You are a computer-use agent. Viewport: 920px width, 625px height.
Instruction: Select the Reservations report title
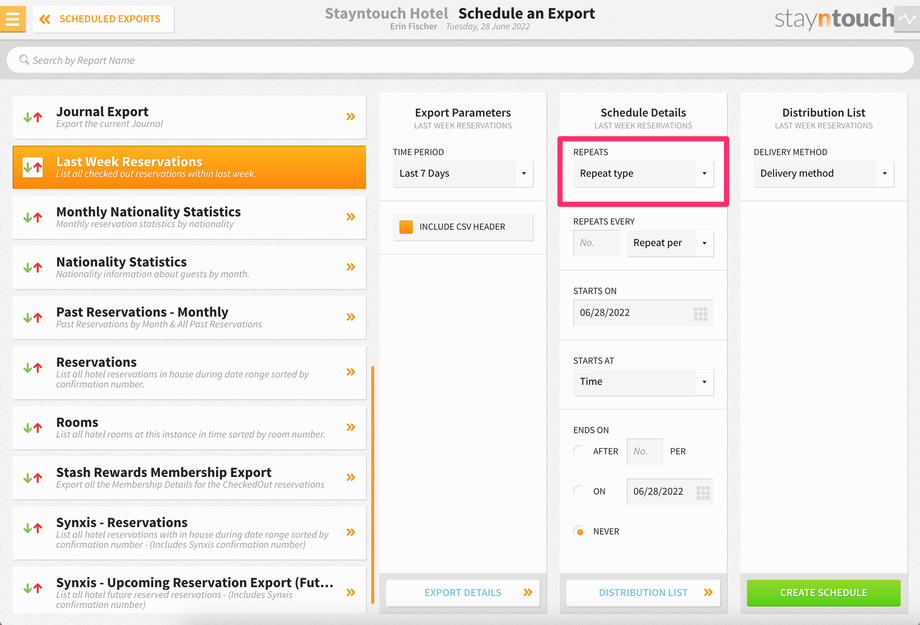point(96,362)
